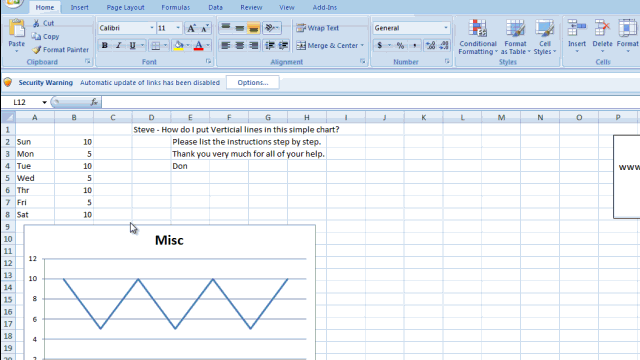Image resolution: width=640 pixels, height=360 pixels.
Task: Open the Calibri font name dropdown
Action: pyautogui.click(x=152, y=28)
